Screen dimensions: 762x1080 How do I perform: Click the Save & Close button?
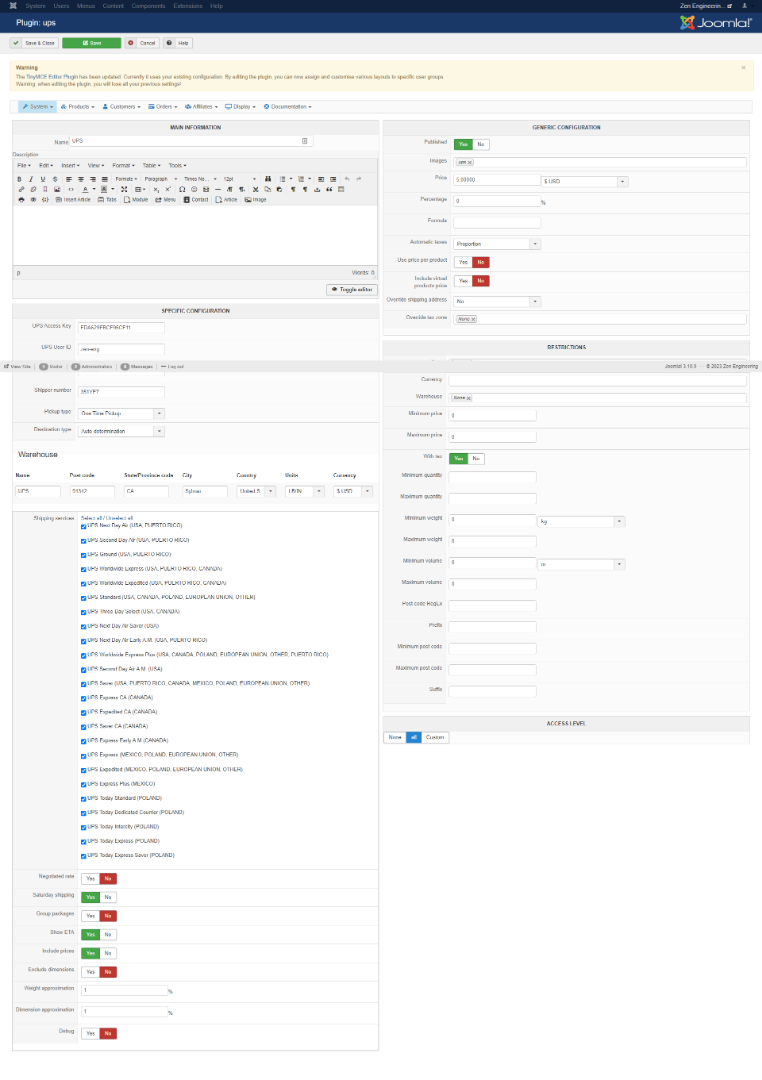34,43
